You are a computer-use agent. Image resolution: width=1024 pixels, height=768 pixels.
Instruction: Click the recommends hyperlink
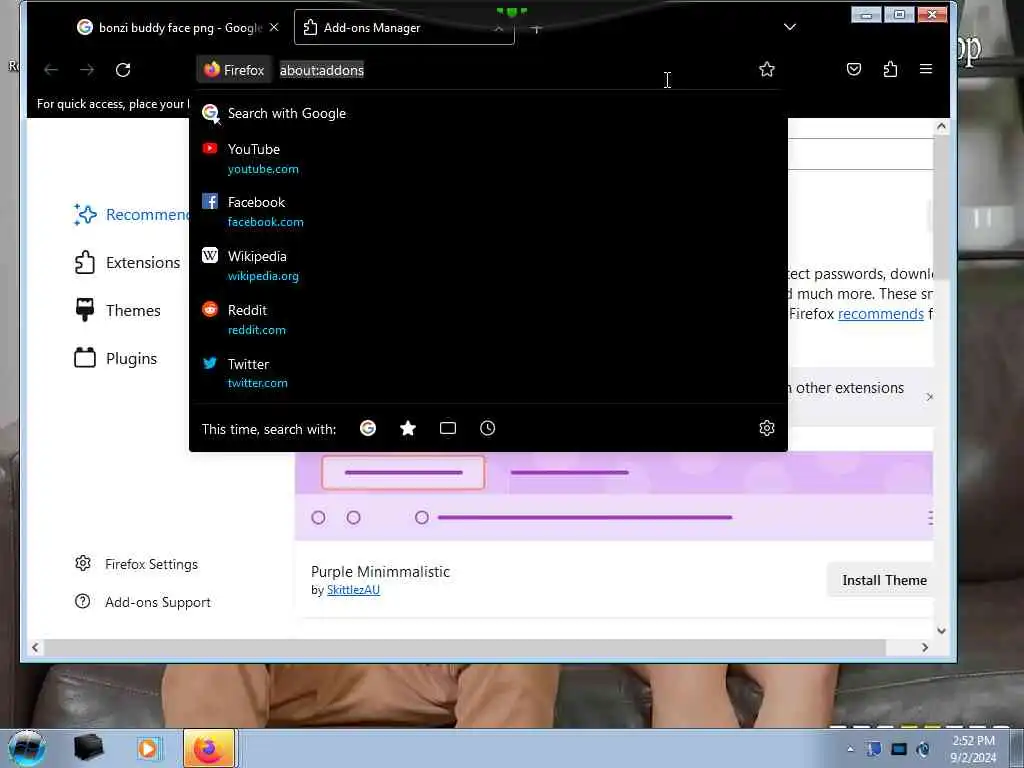[x=880, y=314]
